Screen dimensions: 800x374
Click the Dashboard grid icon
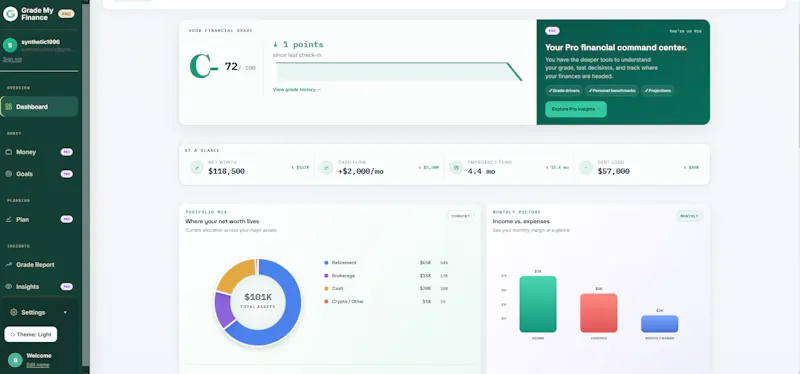click(9, 107)
